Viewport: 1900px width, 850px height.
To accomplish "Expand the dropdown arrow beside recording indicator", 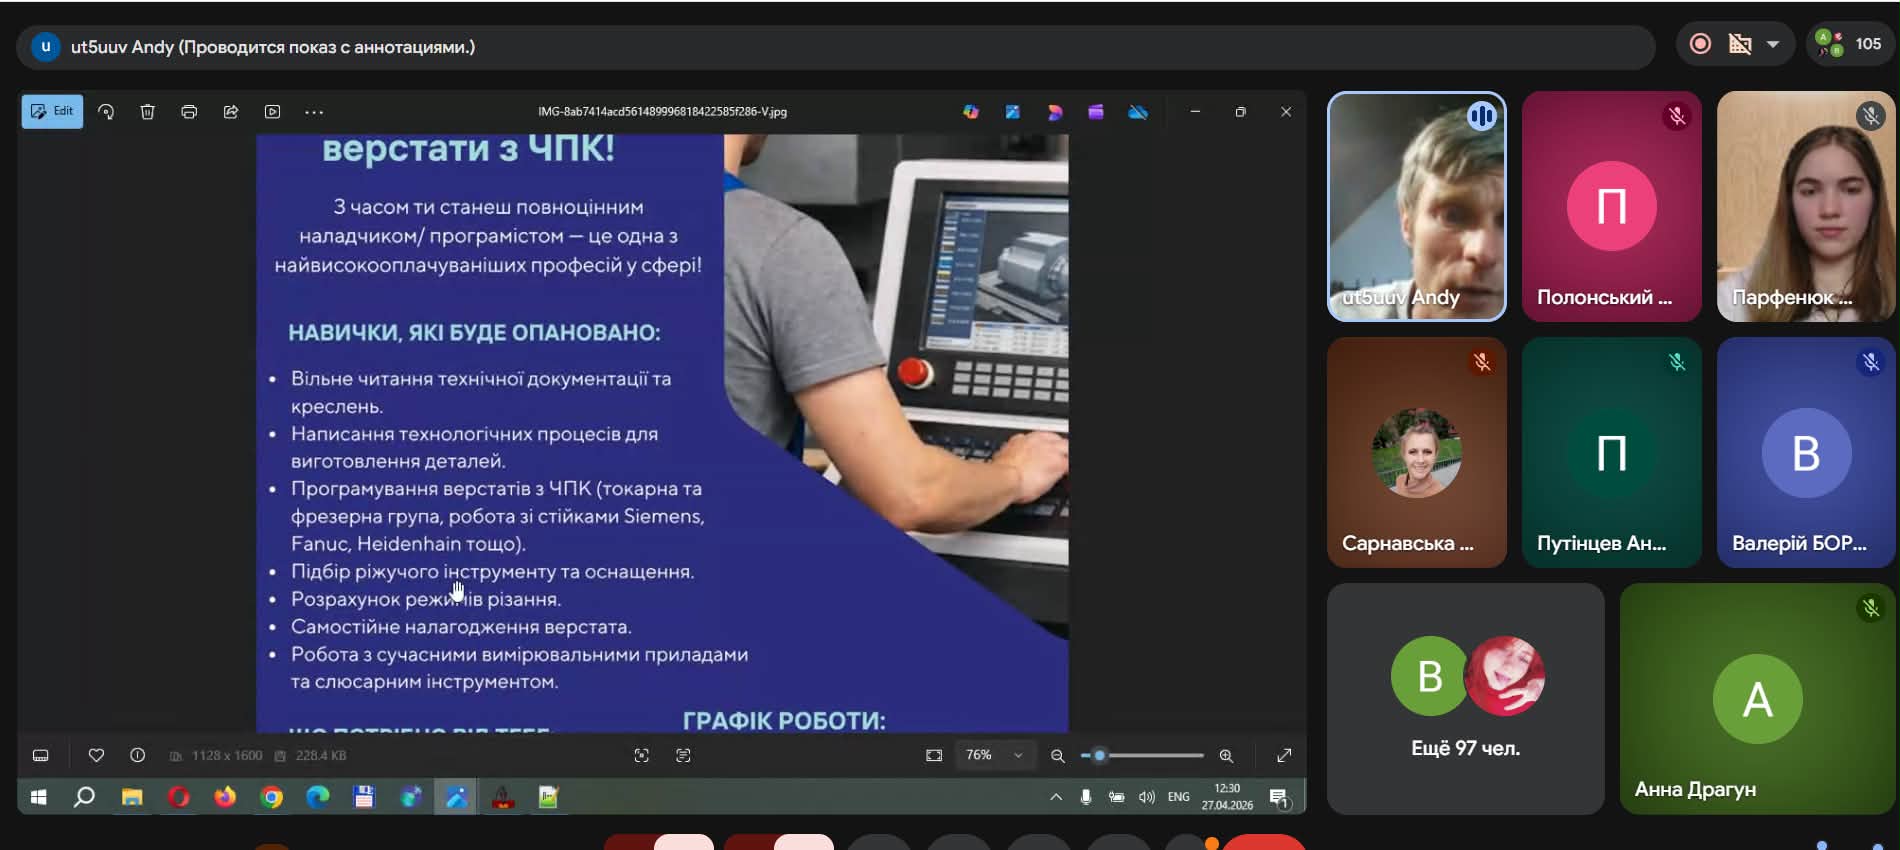I will (1773, 44).
